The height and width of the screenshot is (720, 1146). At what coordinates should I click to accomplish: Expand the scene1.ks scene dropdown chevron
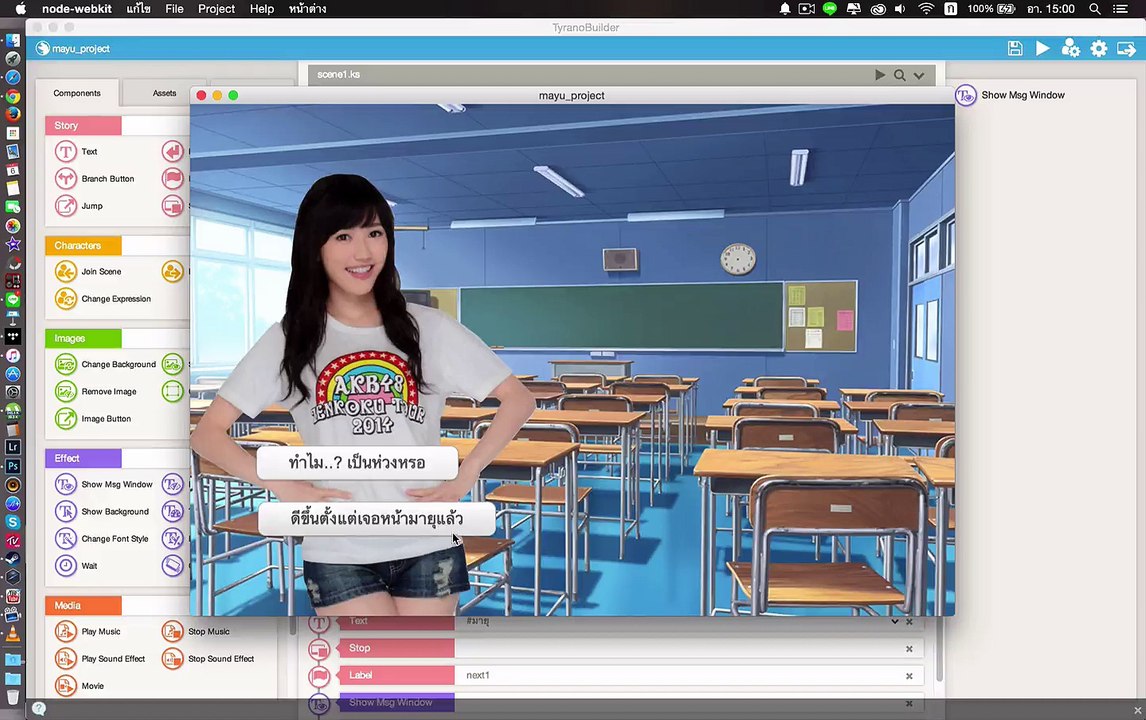point(919,75)
